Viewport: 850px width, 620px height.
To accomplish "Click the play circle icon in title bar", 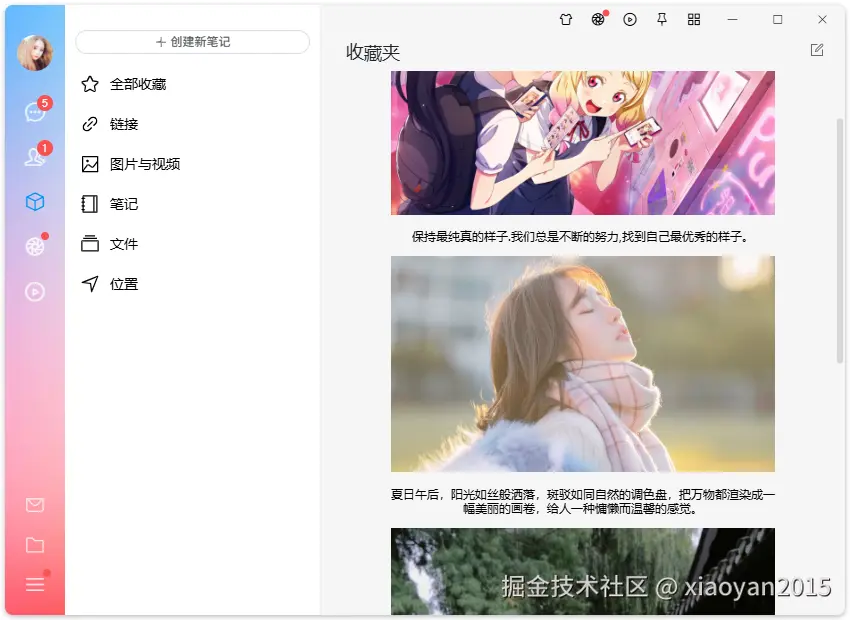I will pyautogui.click(x=630, y=20).
